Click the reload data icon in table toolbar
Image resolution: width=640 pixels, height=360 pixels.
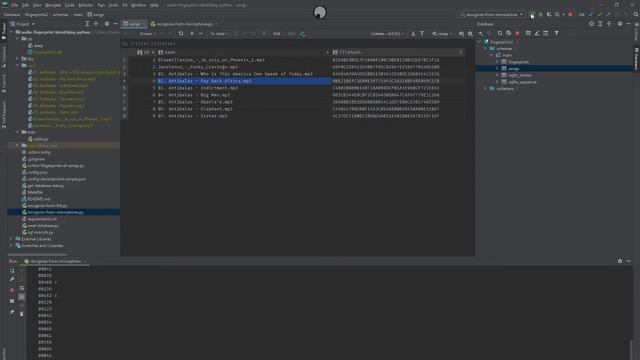pyautogui.click(x=181, y=33)
